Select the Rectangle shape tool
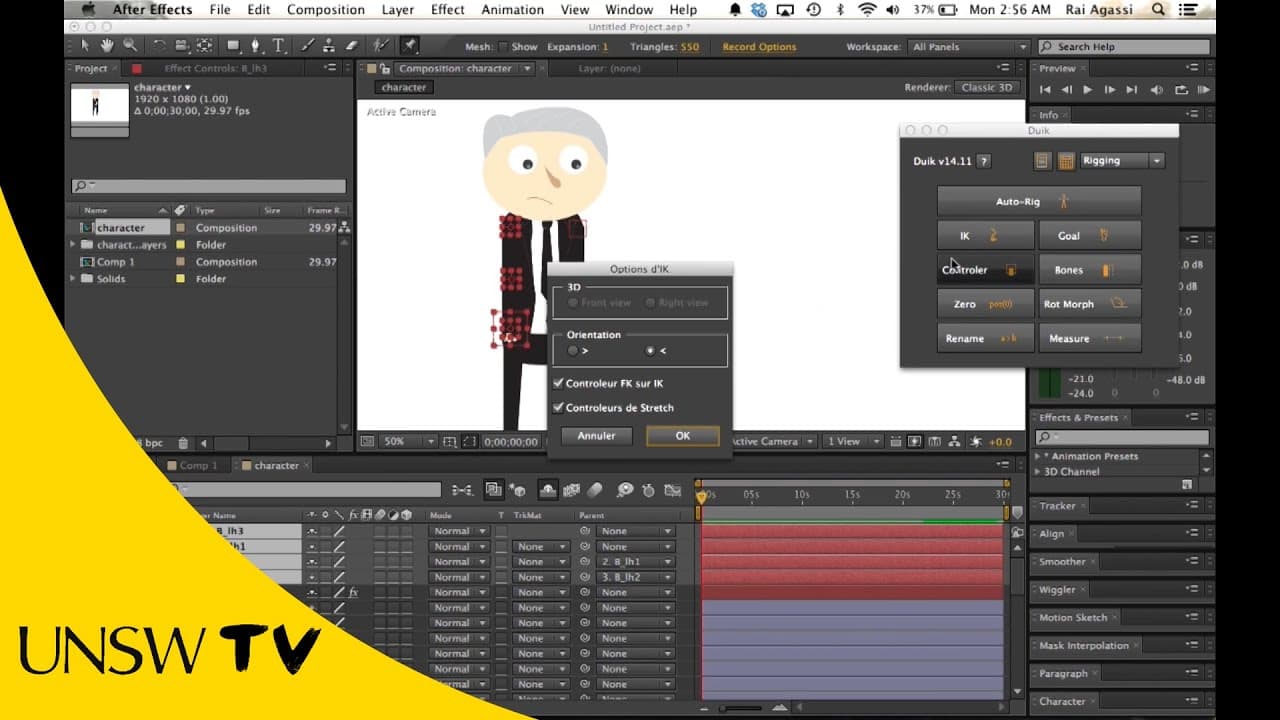The height and width of the screenshot is (720, 1280). [x=233, y=46]
